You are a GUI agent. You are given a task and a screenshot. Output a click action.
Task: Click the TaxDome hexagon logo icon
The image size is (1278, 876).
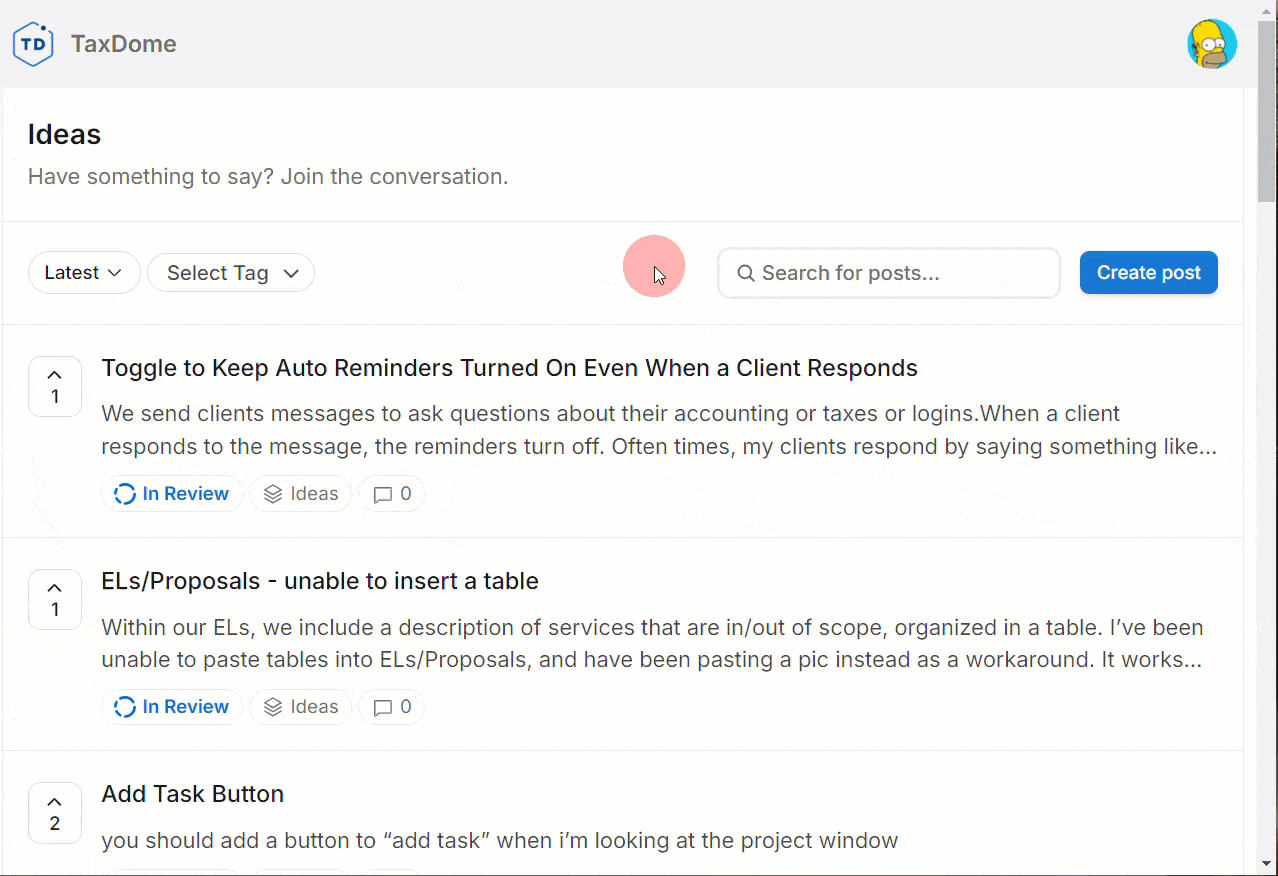33,44
